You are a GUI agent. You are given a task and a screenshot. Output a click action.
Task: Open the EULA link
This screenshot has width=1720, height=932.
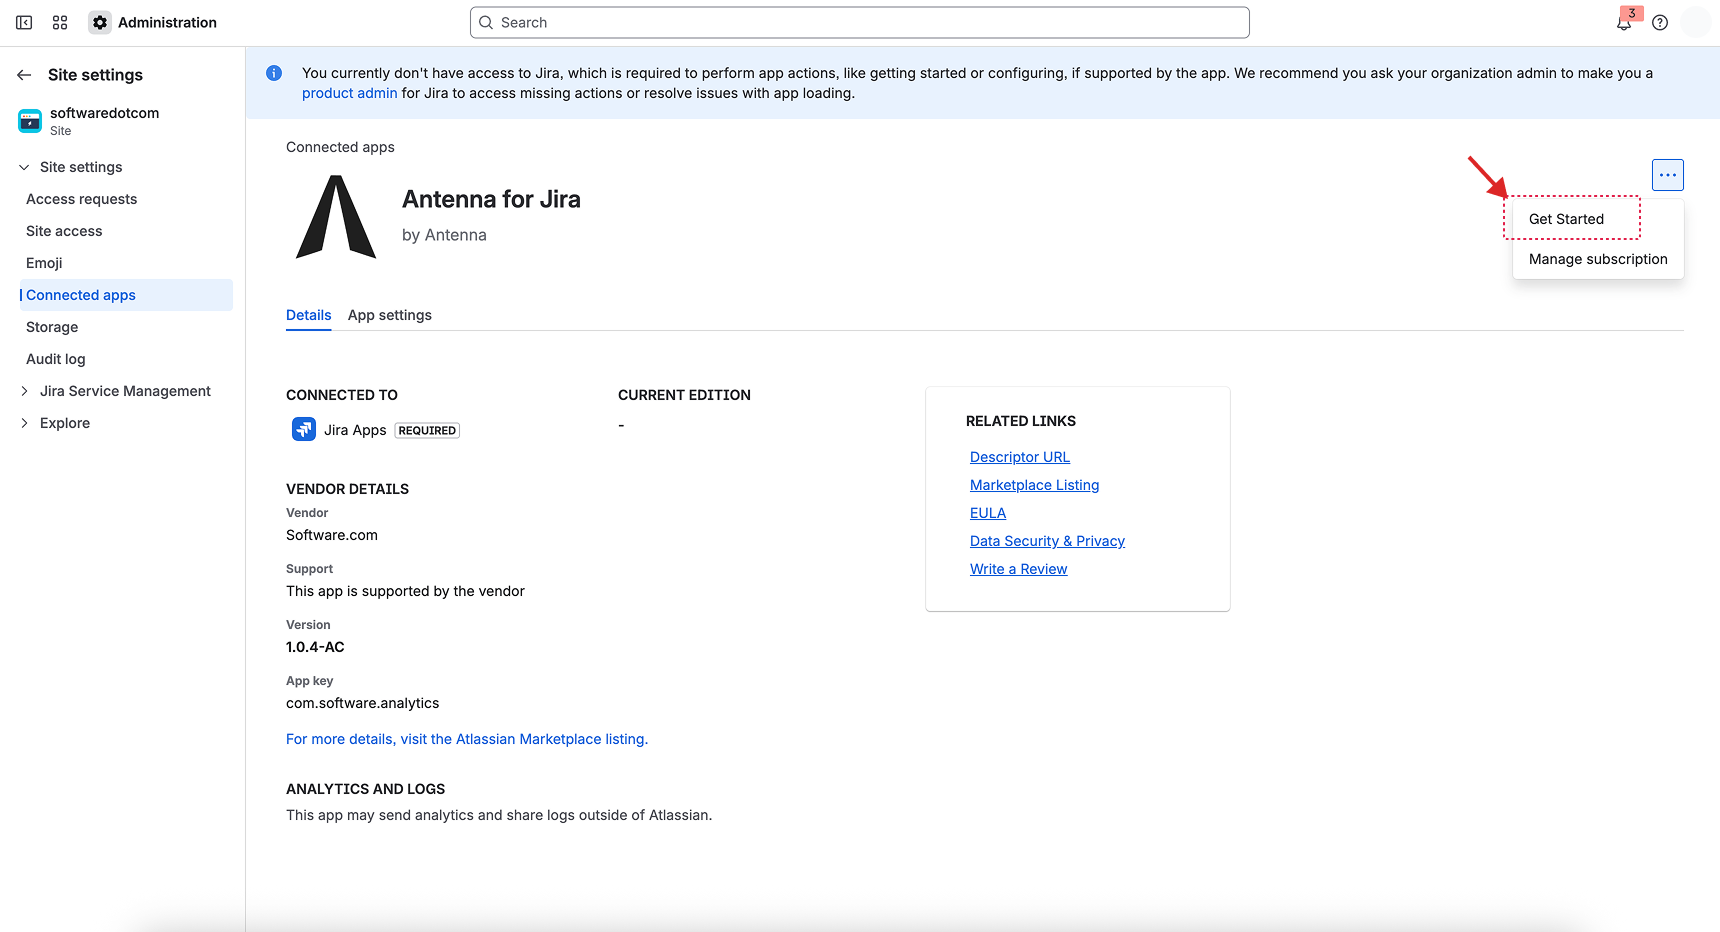(988, 513)
